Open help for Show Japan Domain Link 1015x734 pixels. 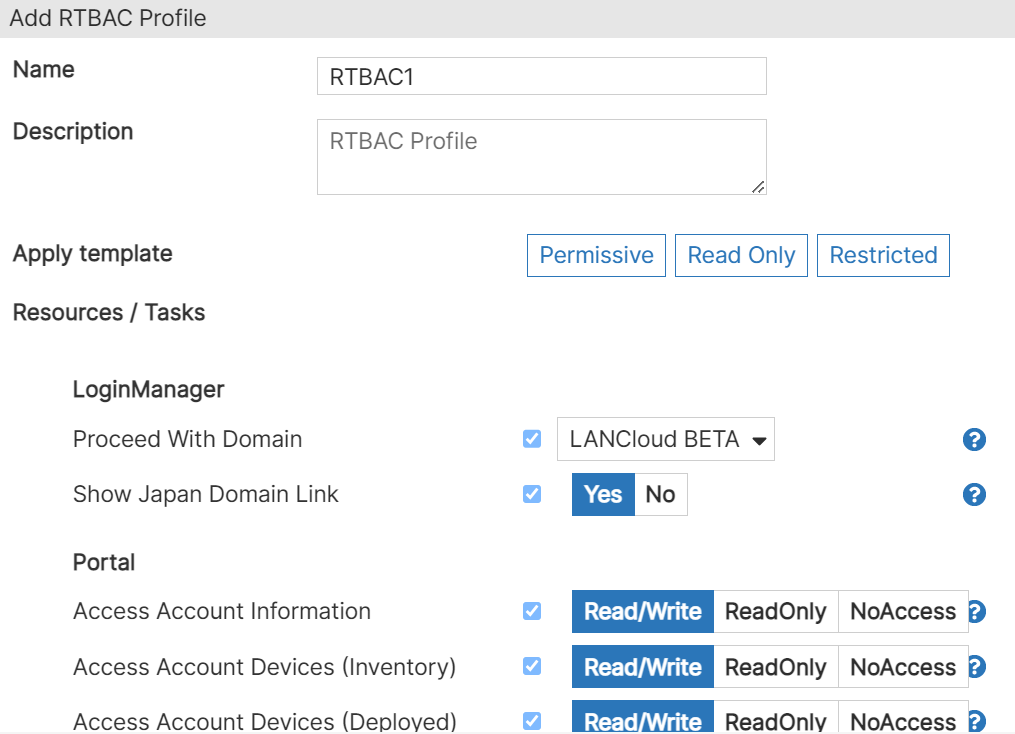coord(973,494)
